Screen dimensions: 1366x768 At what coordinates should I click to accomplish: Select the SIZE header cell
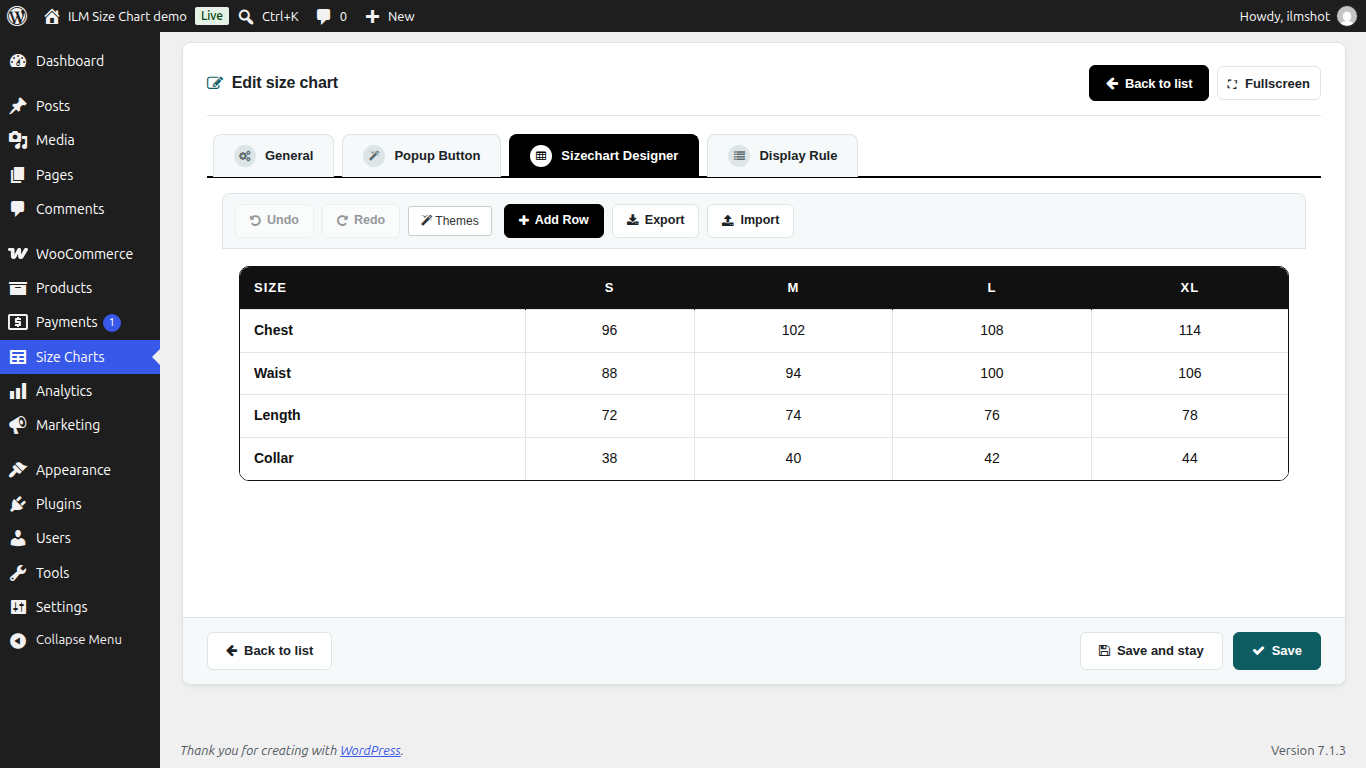(x=382, y=288)
